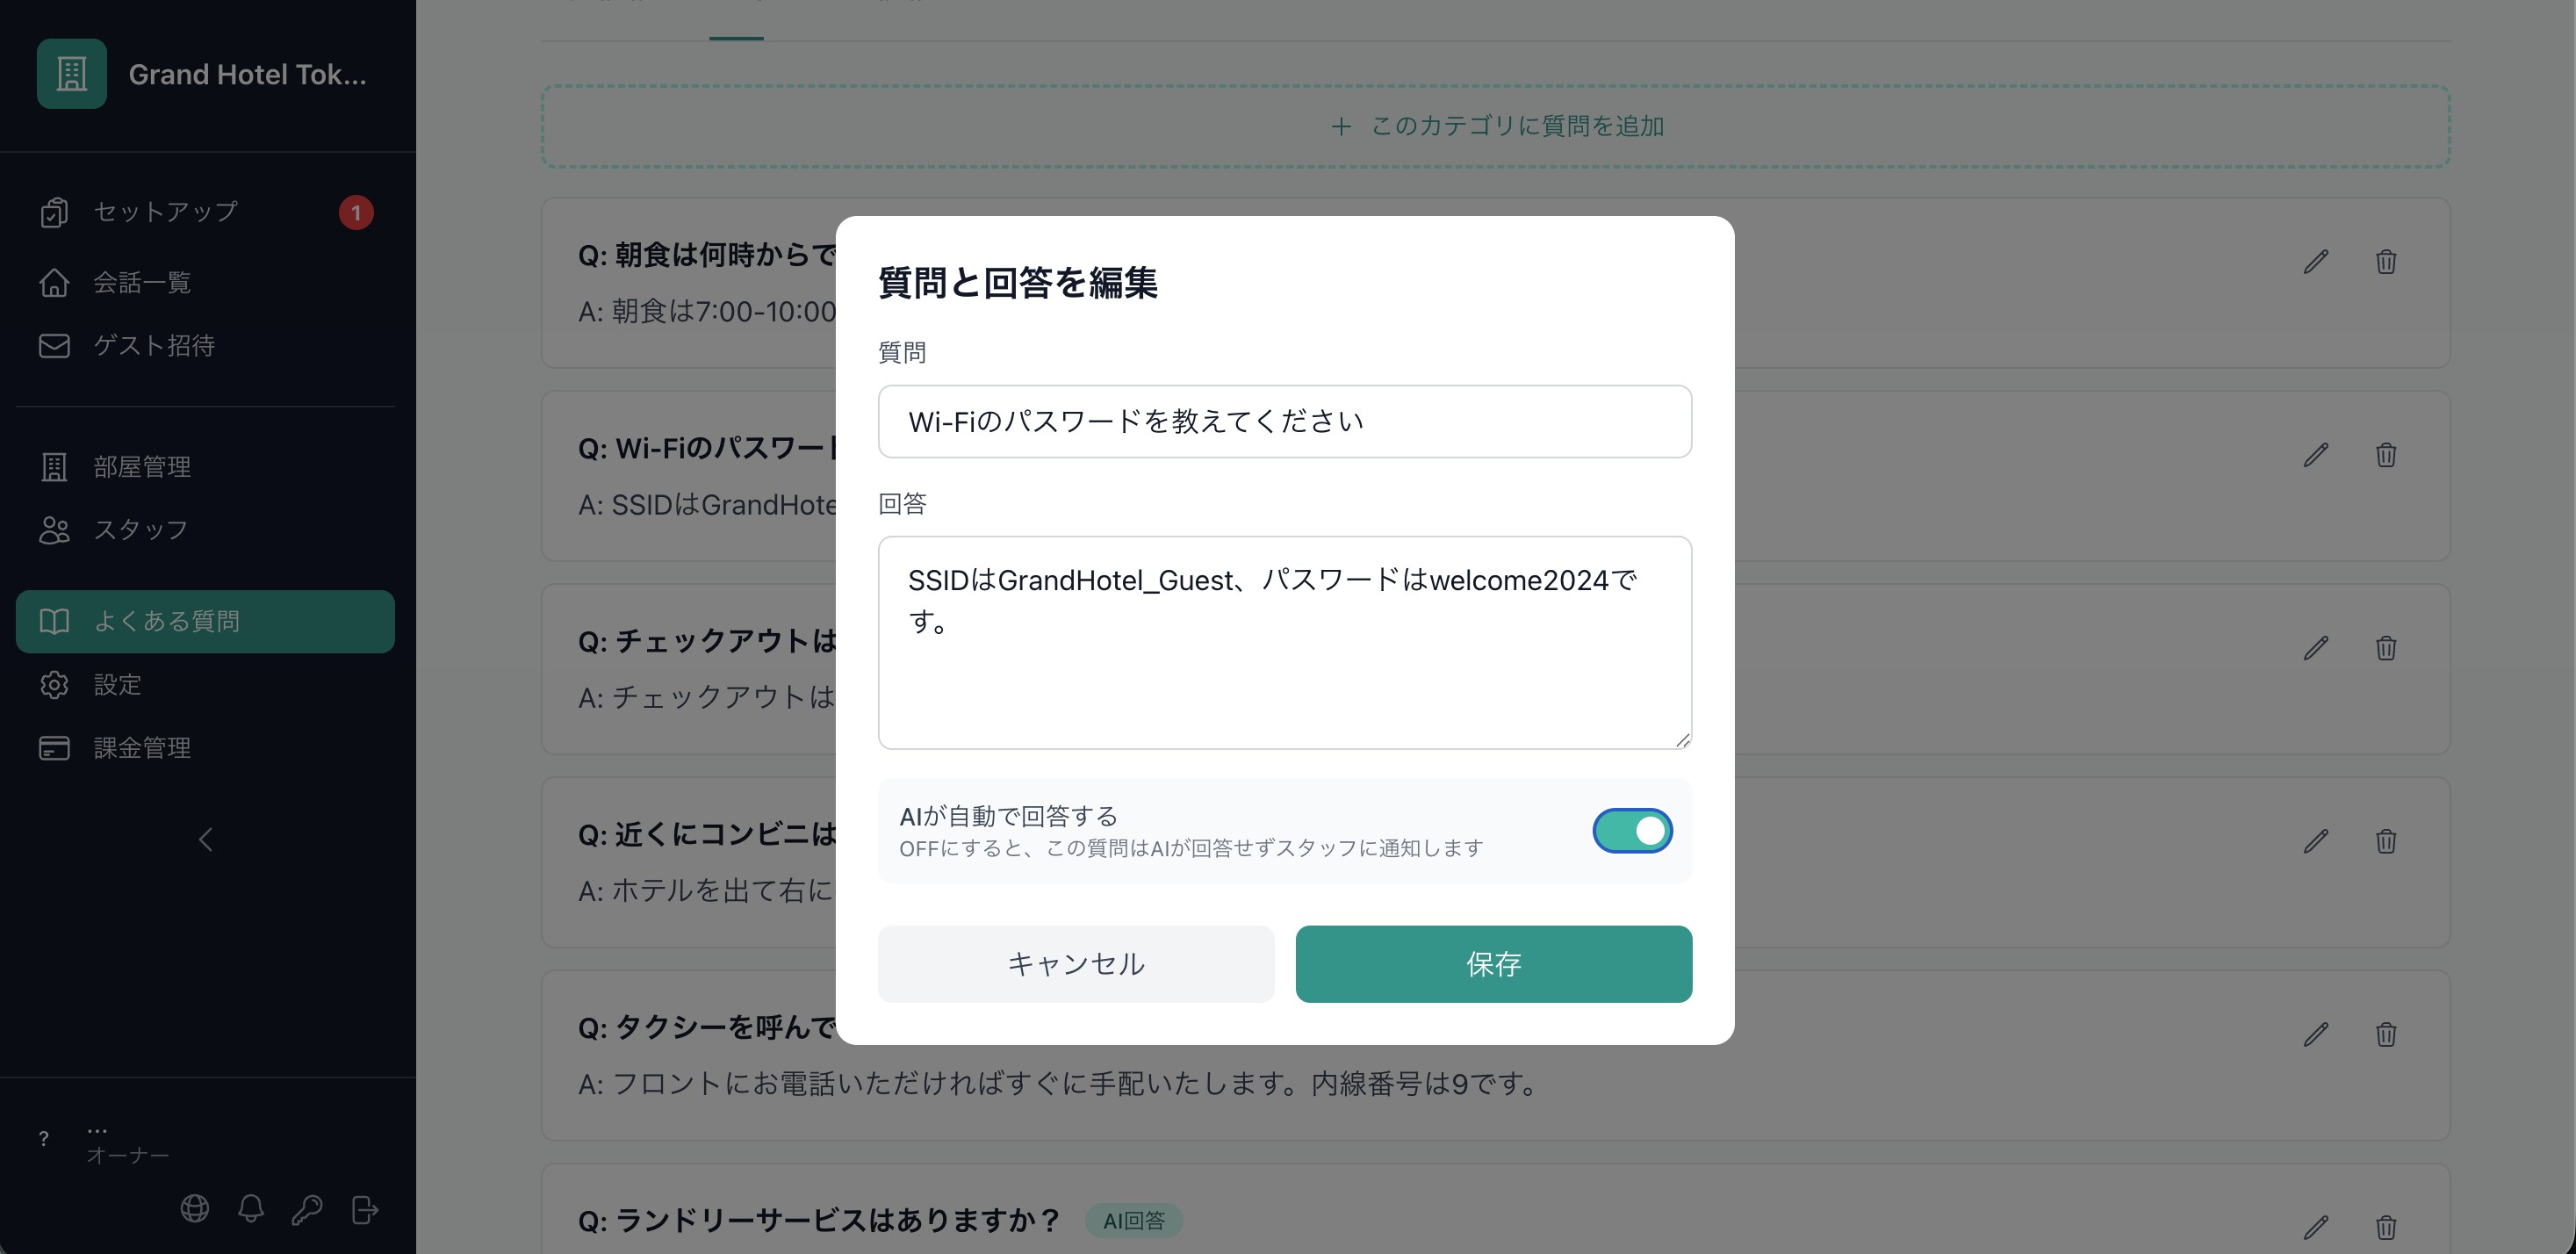
Task: Click キャンセル button
Action: [1076, 964]
